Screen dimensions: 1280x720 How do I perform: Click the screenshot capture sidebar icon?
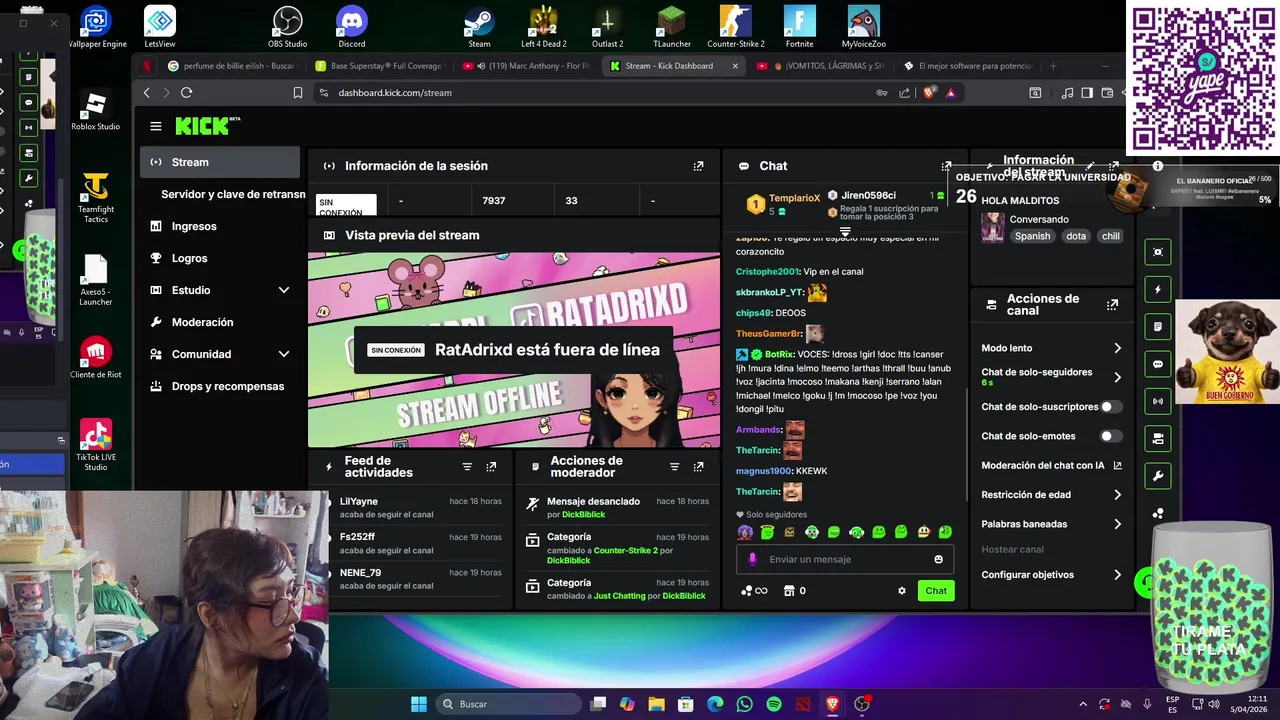[x=1158, y=253]
